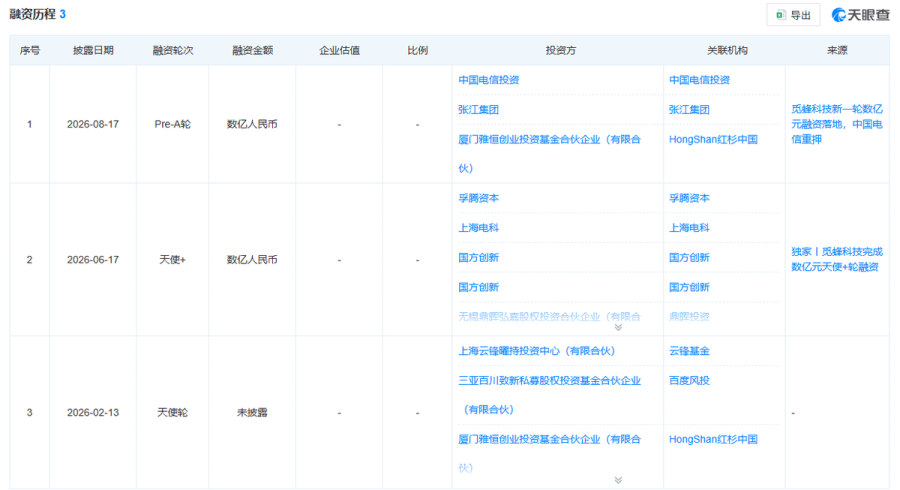
Task: Expand investor list in row 2
Action: (x=618, y=327)
